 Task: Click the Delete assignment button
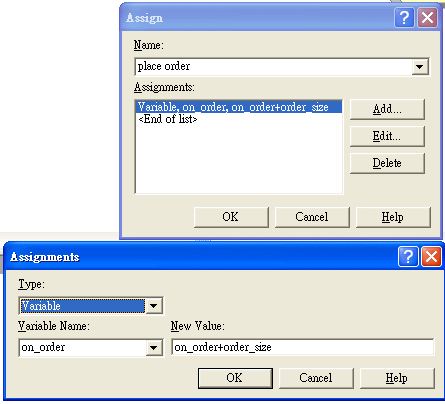pos(387,163)
